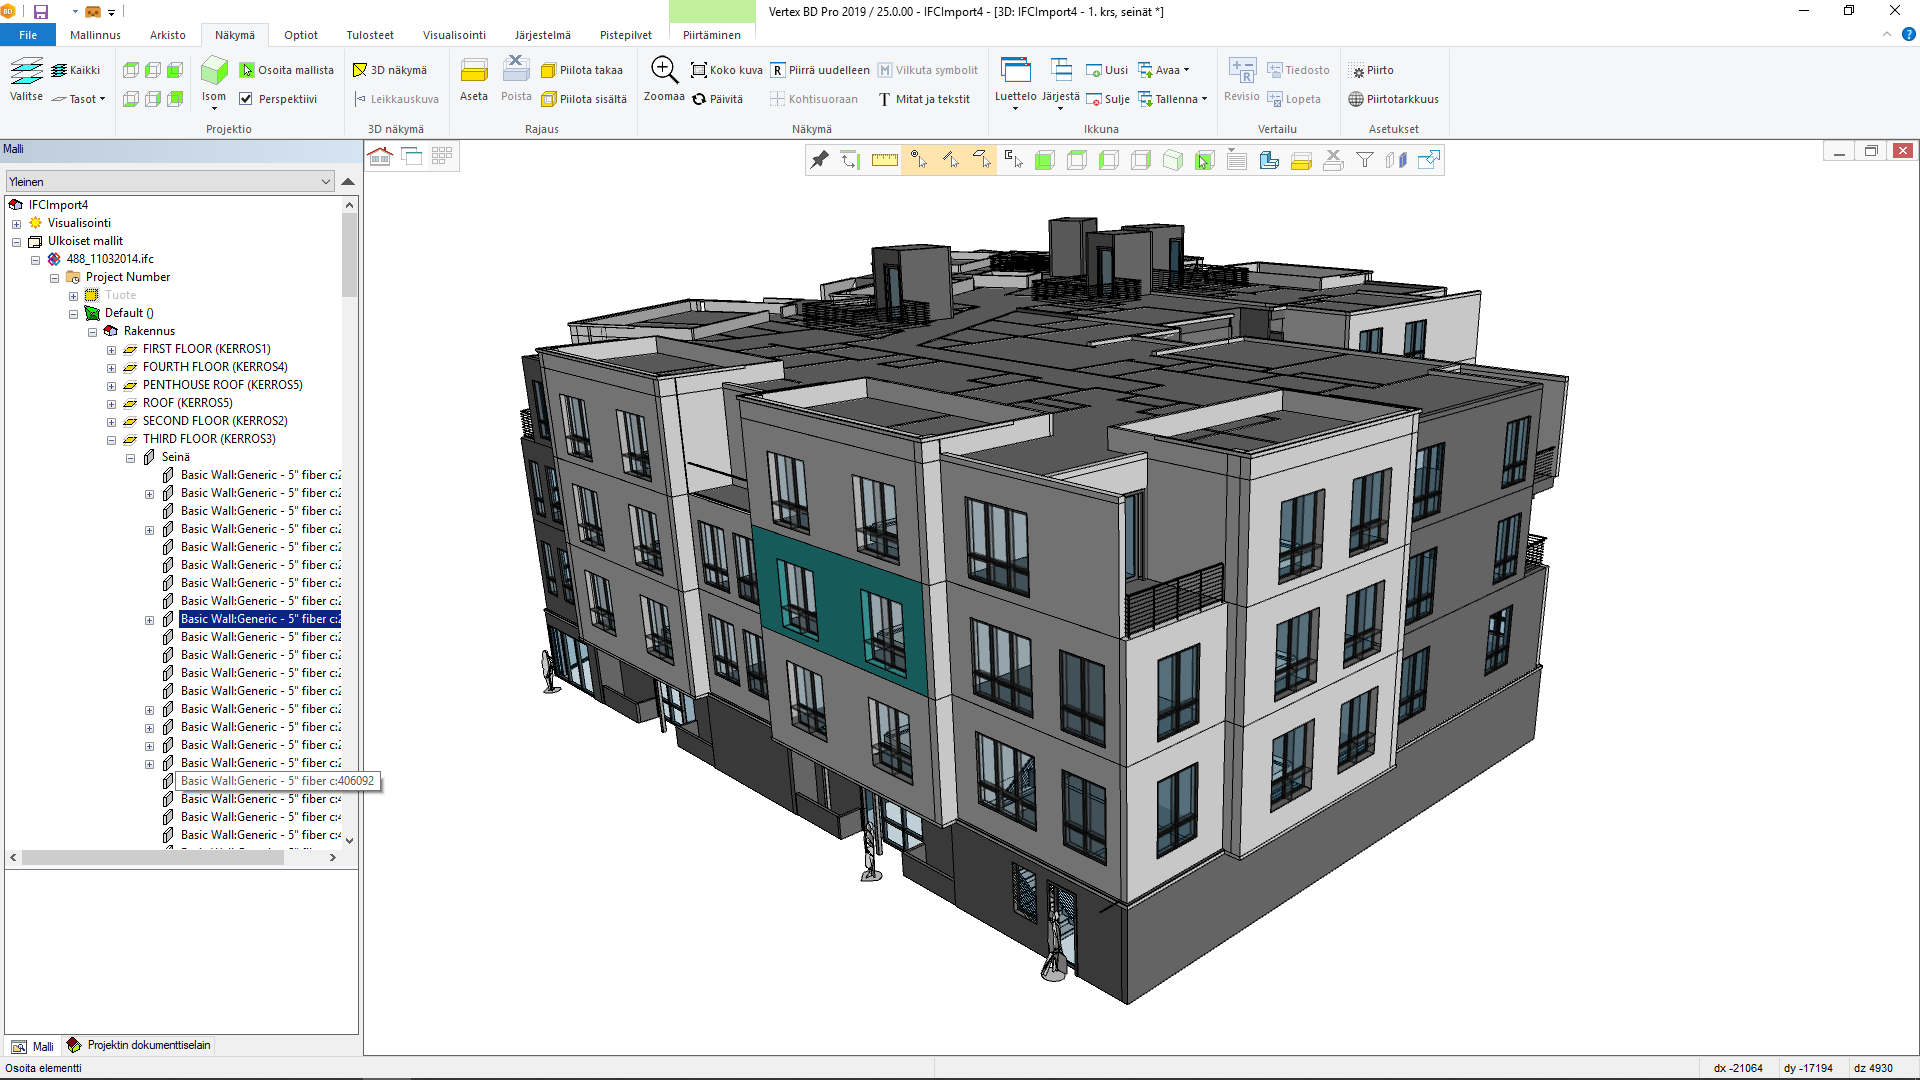Click the Valitse layers icon
The image size is (1920, 1080).
(x=27, y=71)
